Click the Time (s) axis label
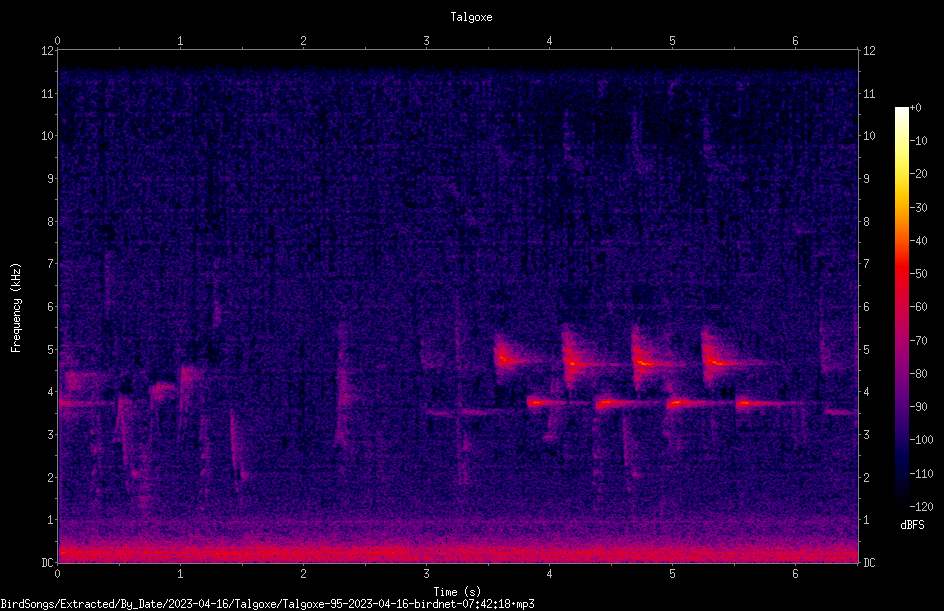944x611 pixels. click(x=457, y=592)
